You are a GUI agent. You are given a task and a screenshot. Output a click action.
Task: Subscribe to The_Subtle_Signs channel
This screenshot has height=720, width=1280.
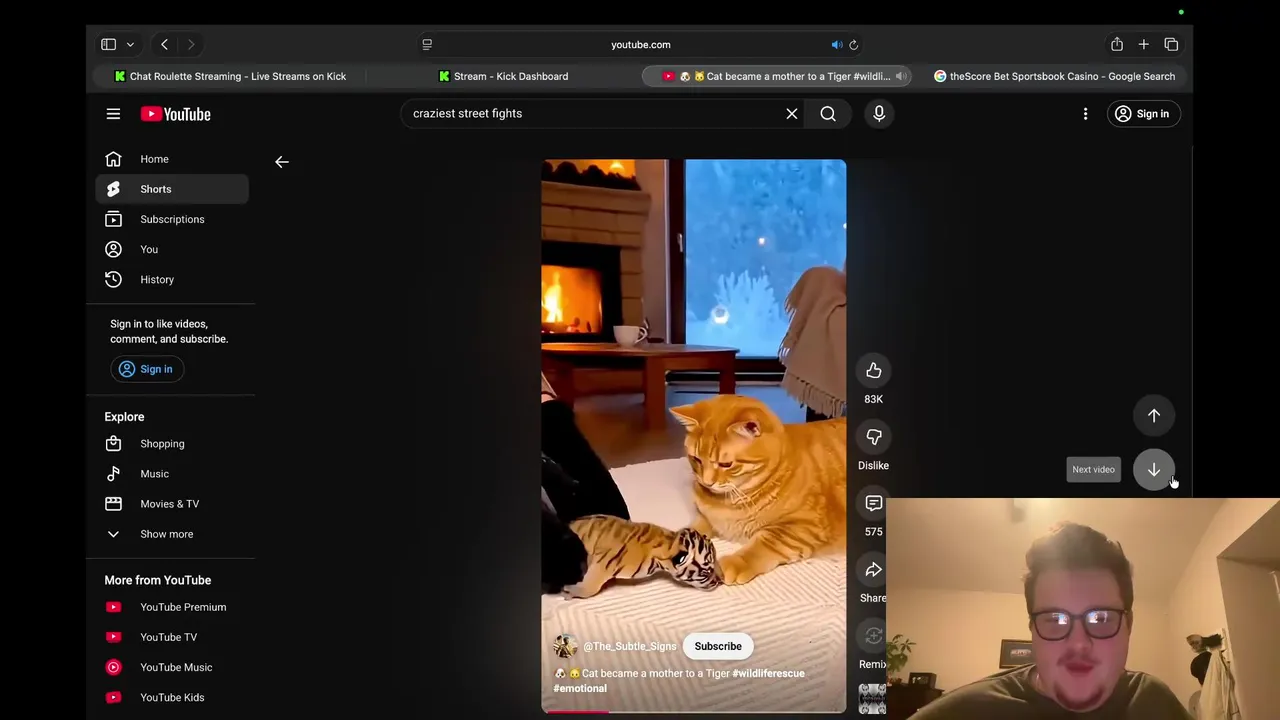point(718,646)
